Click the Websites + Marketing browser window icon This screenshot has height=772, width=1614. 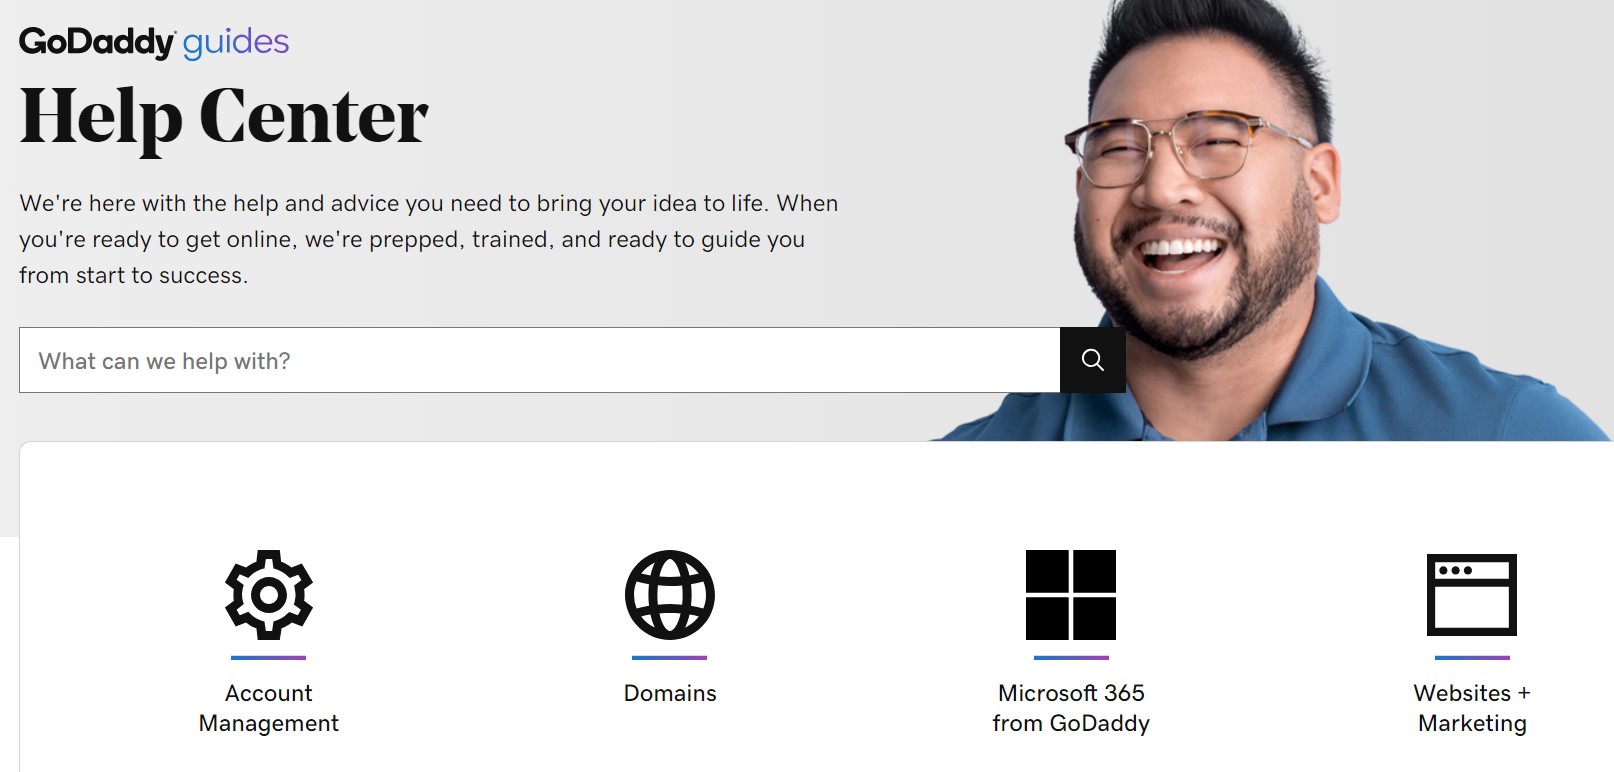[1472, 595]
